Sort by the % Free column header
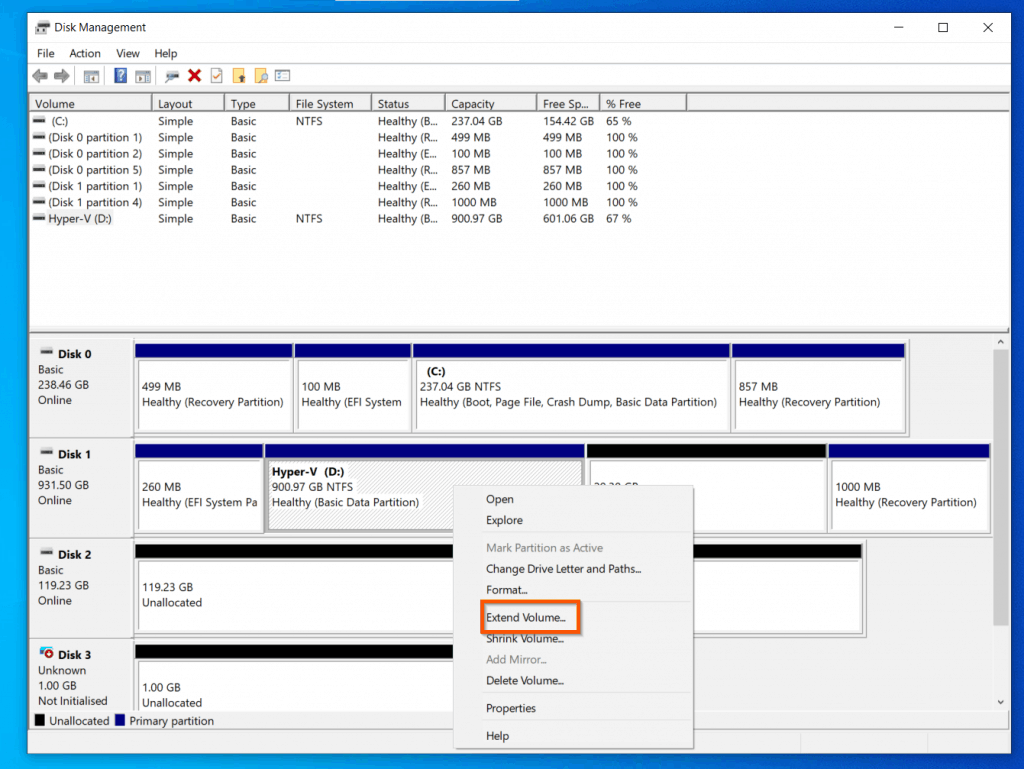The height and width of the screenshot is (769, 1024). [x=643, y=103]
